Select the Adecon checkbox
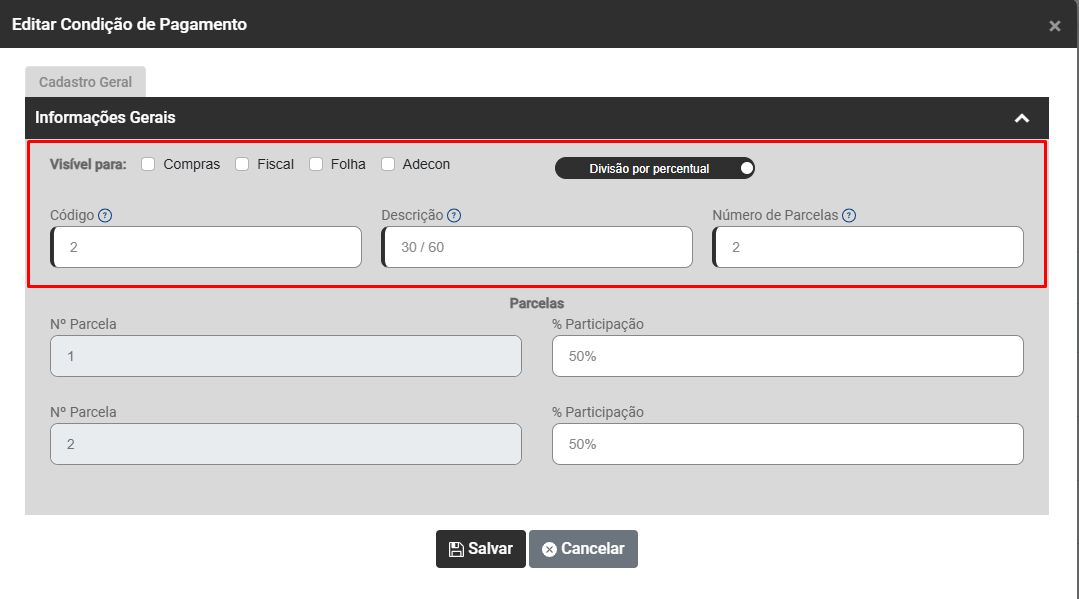The image size is (1079, 599). click(x=388, y=164)
